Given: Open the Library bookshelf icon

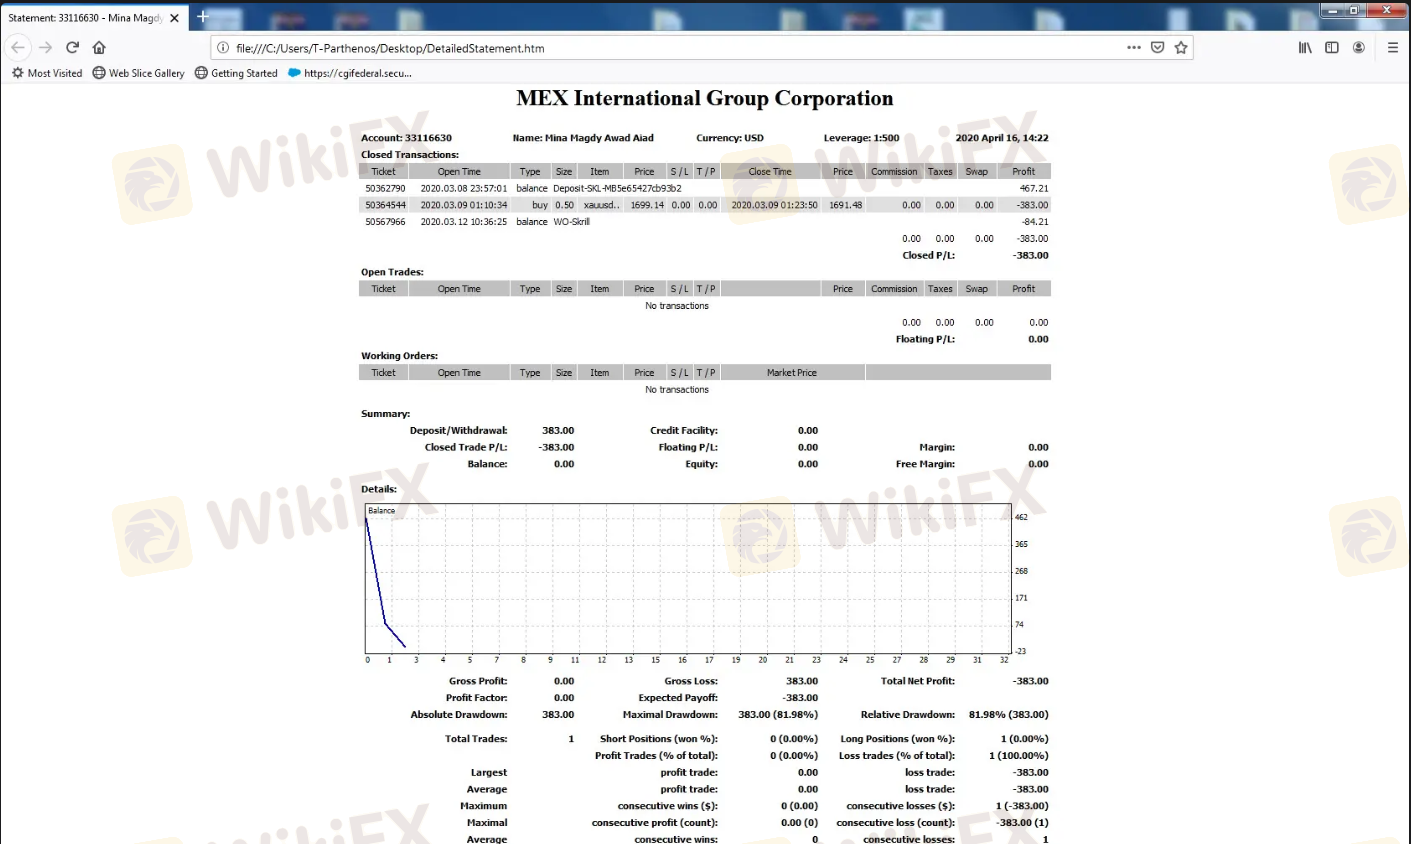Looking at the screenshot, I should [x=1305, y=47].
